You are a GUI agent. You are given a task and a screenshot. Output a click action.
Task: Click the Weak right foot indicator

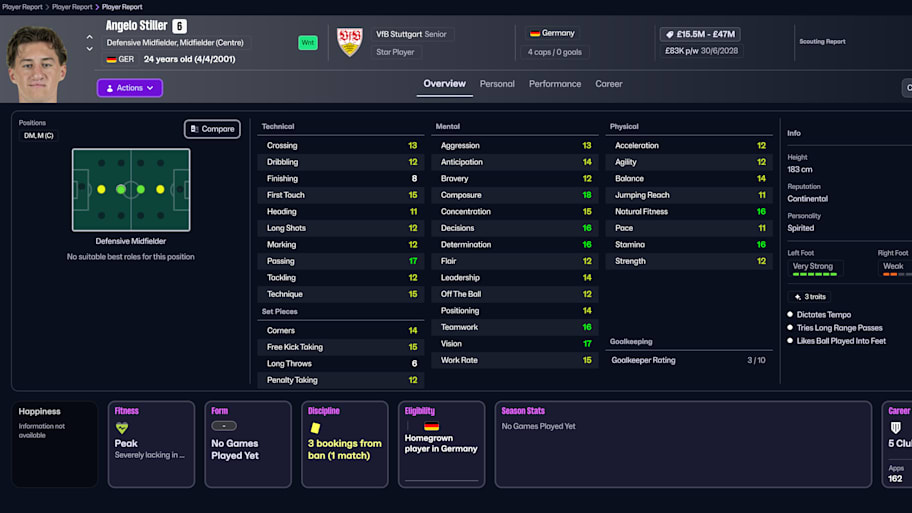tap(894, 268)
